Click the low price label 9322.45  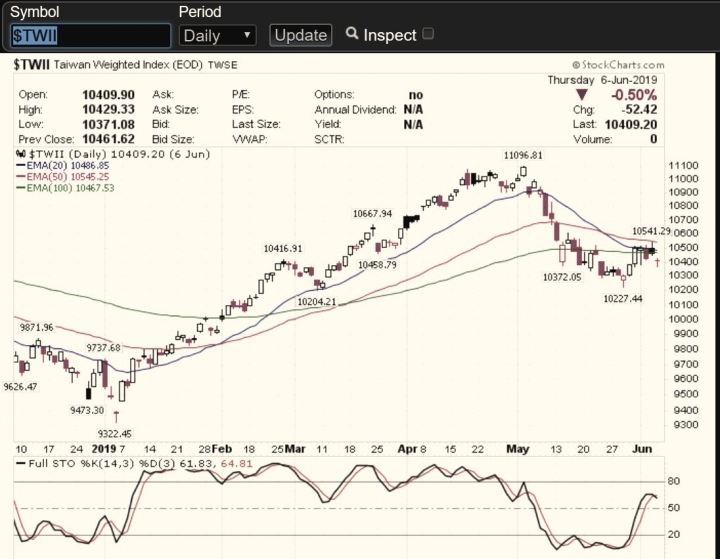point(114,433)
